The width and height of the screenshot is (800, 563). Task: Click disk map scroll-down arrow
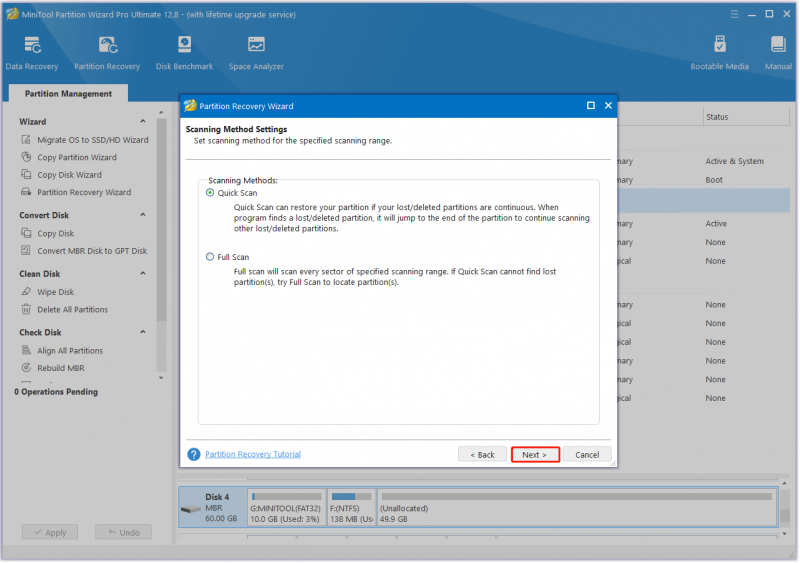(x=784, y=534)
